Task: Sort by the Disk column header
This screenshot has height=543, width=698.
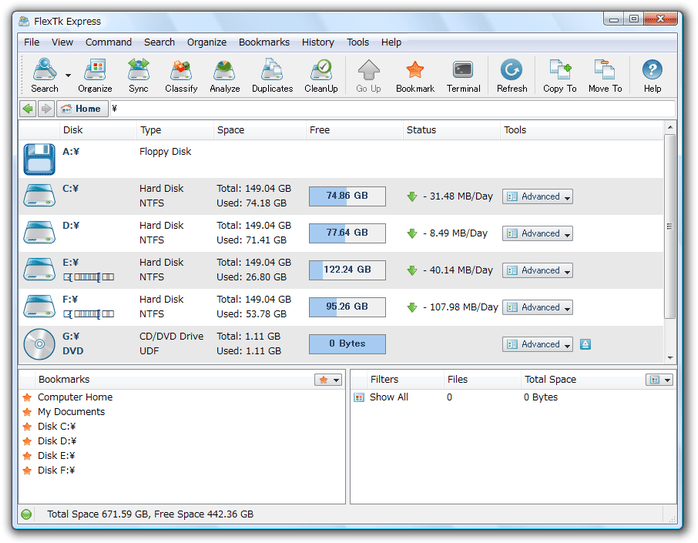Action: [x=97, y=130]
